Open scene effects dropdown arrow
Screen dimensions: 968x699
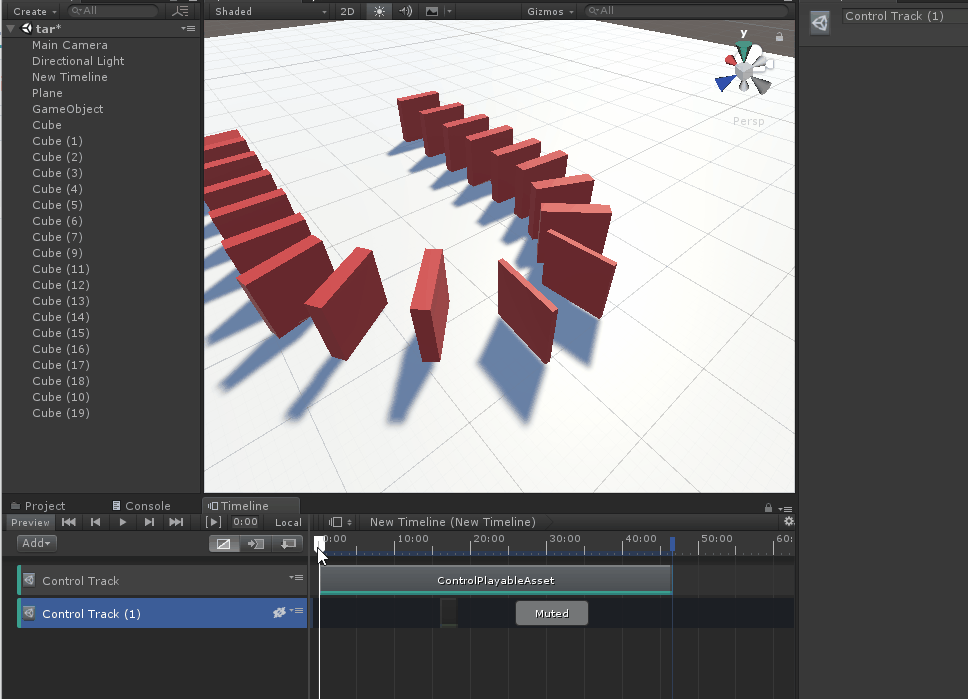click(449, 11)
